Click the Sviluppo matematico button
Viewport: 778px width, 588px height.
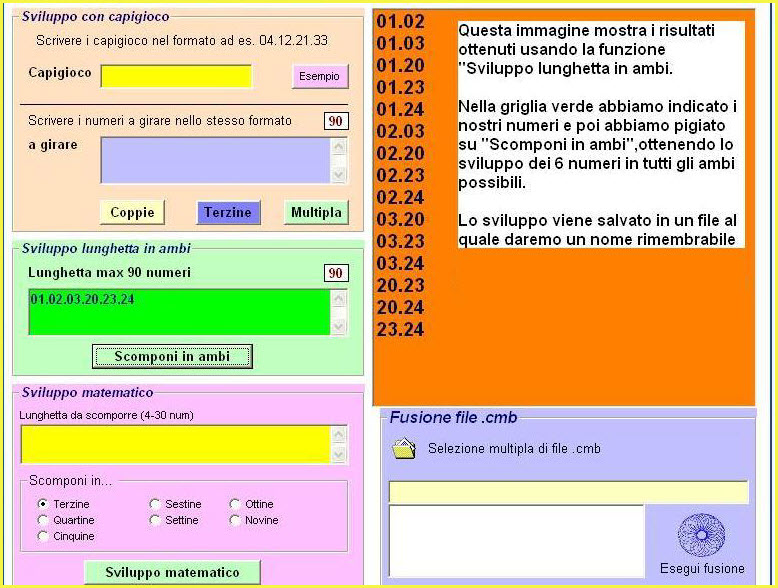[x=172, y=572]
